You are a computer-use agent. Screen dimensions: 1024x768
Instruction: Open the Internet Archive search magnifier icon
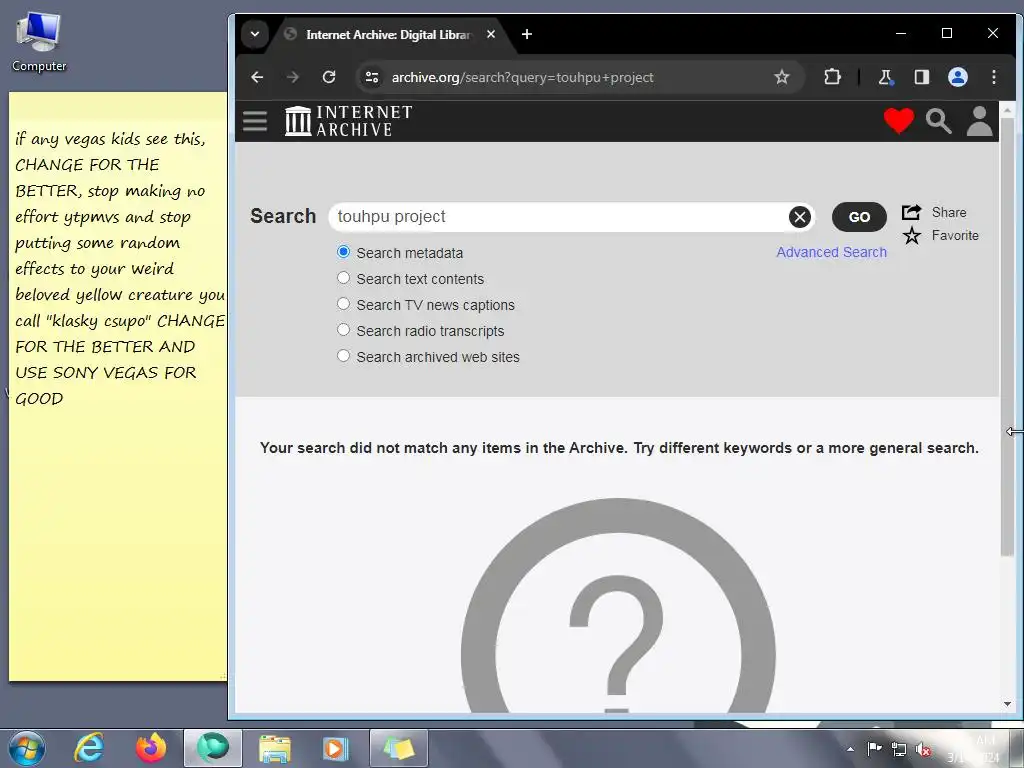coord(938,121)
